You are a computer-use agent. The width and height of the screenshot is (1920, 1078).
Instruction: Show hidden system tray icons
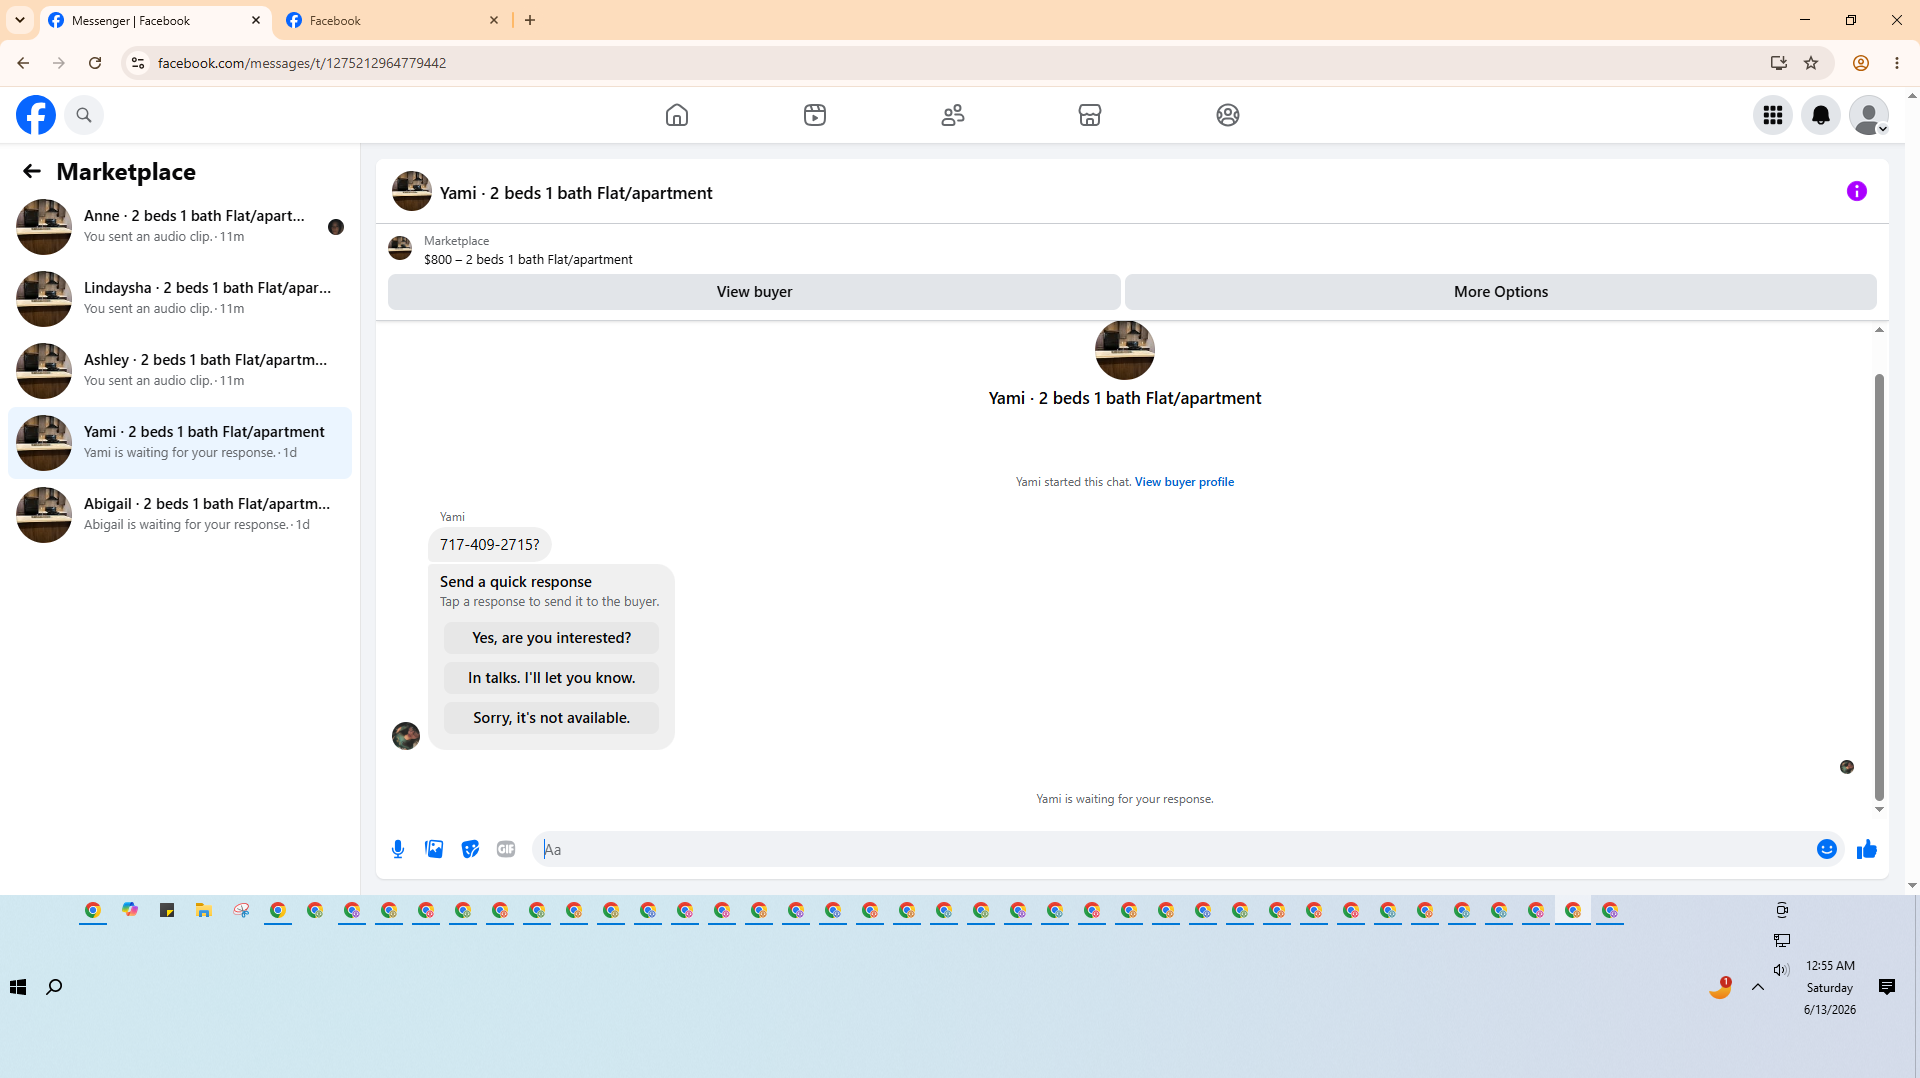(1757, 987)
